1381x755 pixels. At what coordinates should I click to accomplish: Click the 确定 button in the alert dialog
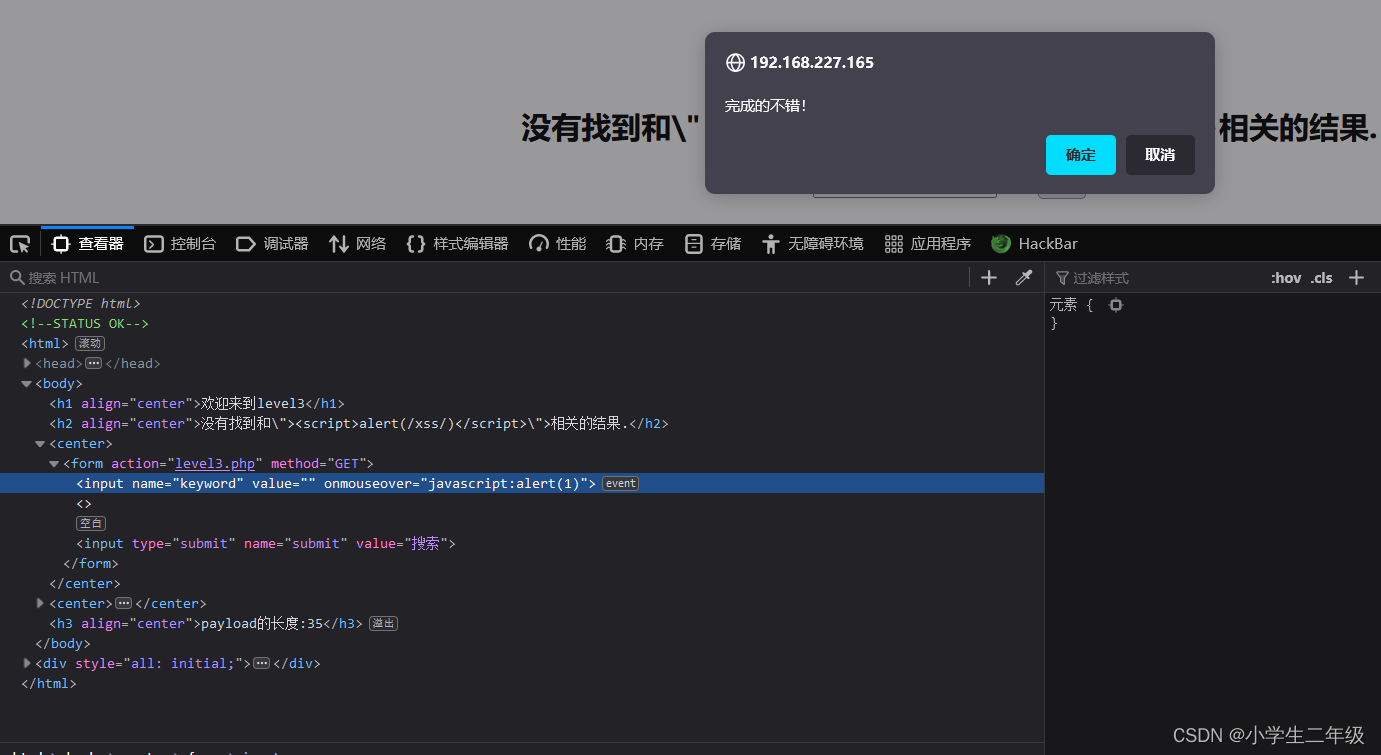click(1081, 155)
